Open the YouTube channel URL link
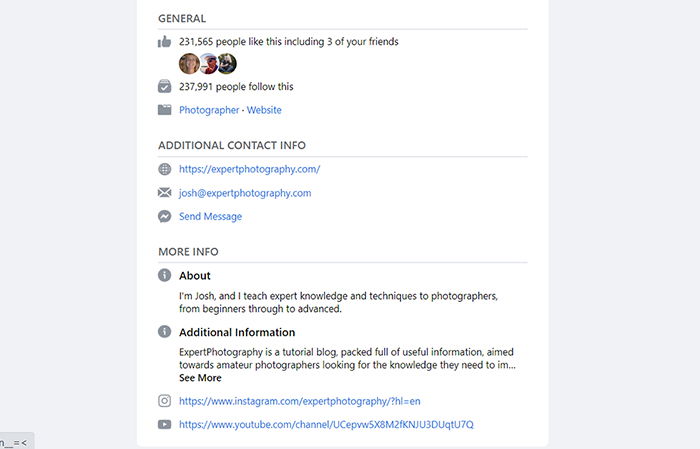Image resolution: width=700 pixels, height=449 pixels. 326,424
